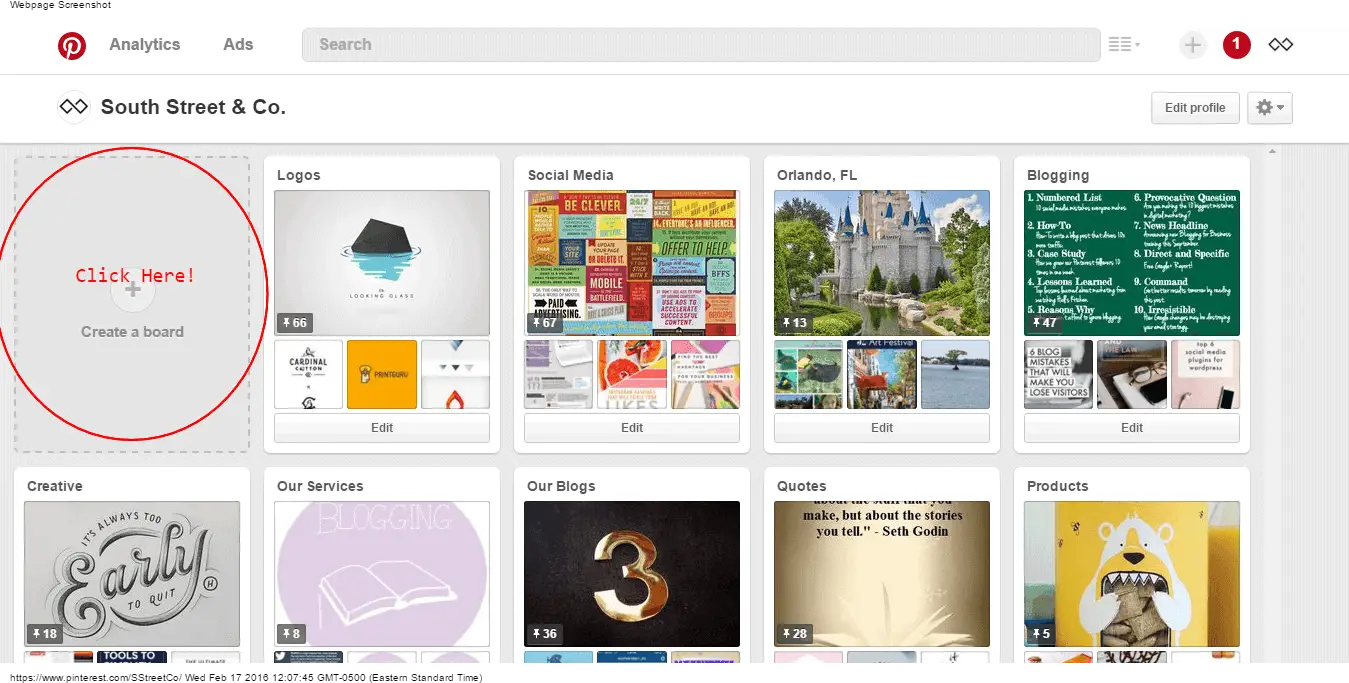Click the 8 pins count on Our Services
This screenshot has height=683, width=1349.
pos(290,633)
